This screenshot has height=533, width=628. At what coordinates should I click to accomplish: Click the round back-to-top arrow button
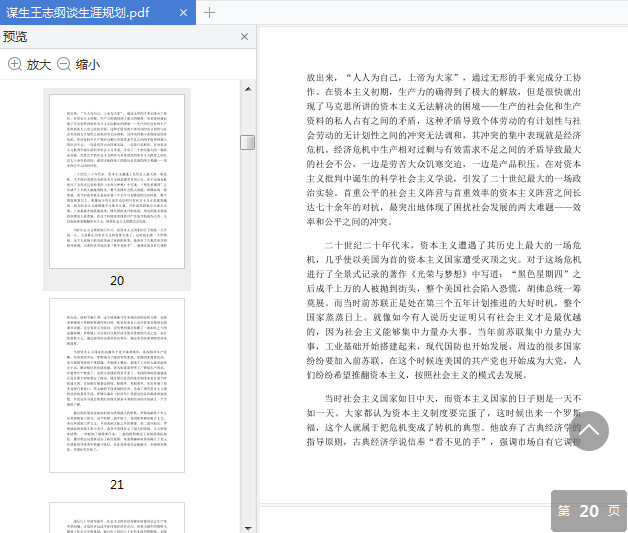pyautogui.click(x=589, y=431)
